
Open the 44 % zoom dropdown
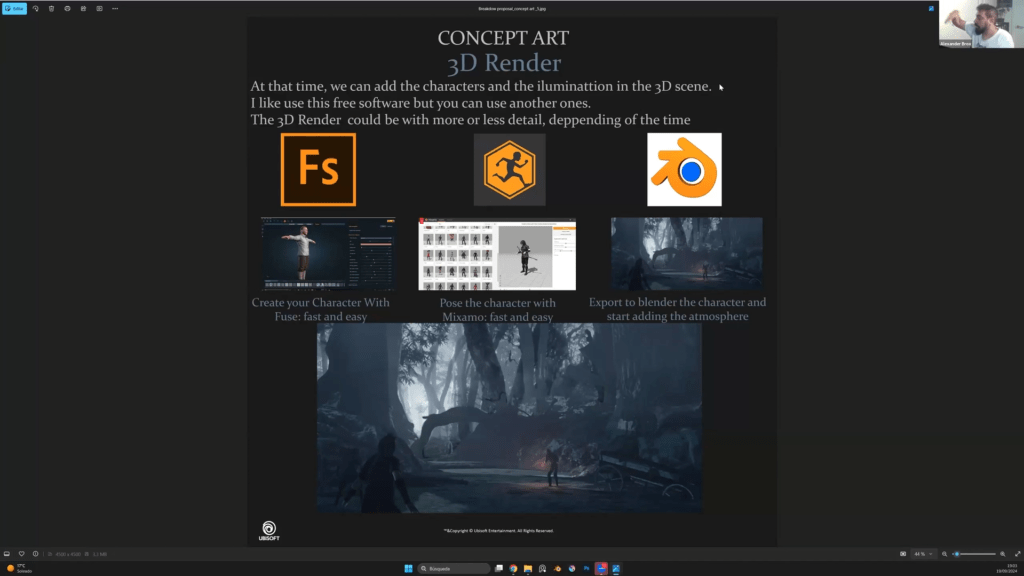coord(923,554)
